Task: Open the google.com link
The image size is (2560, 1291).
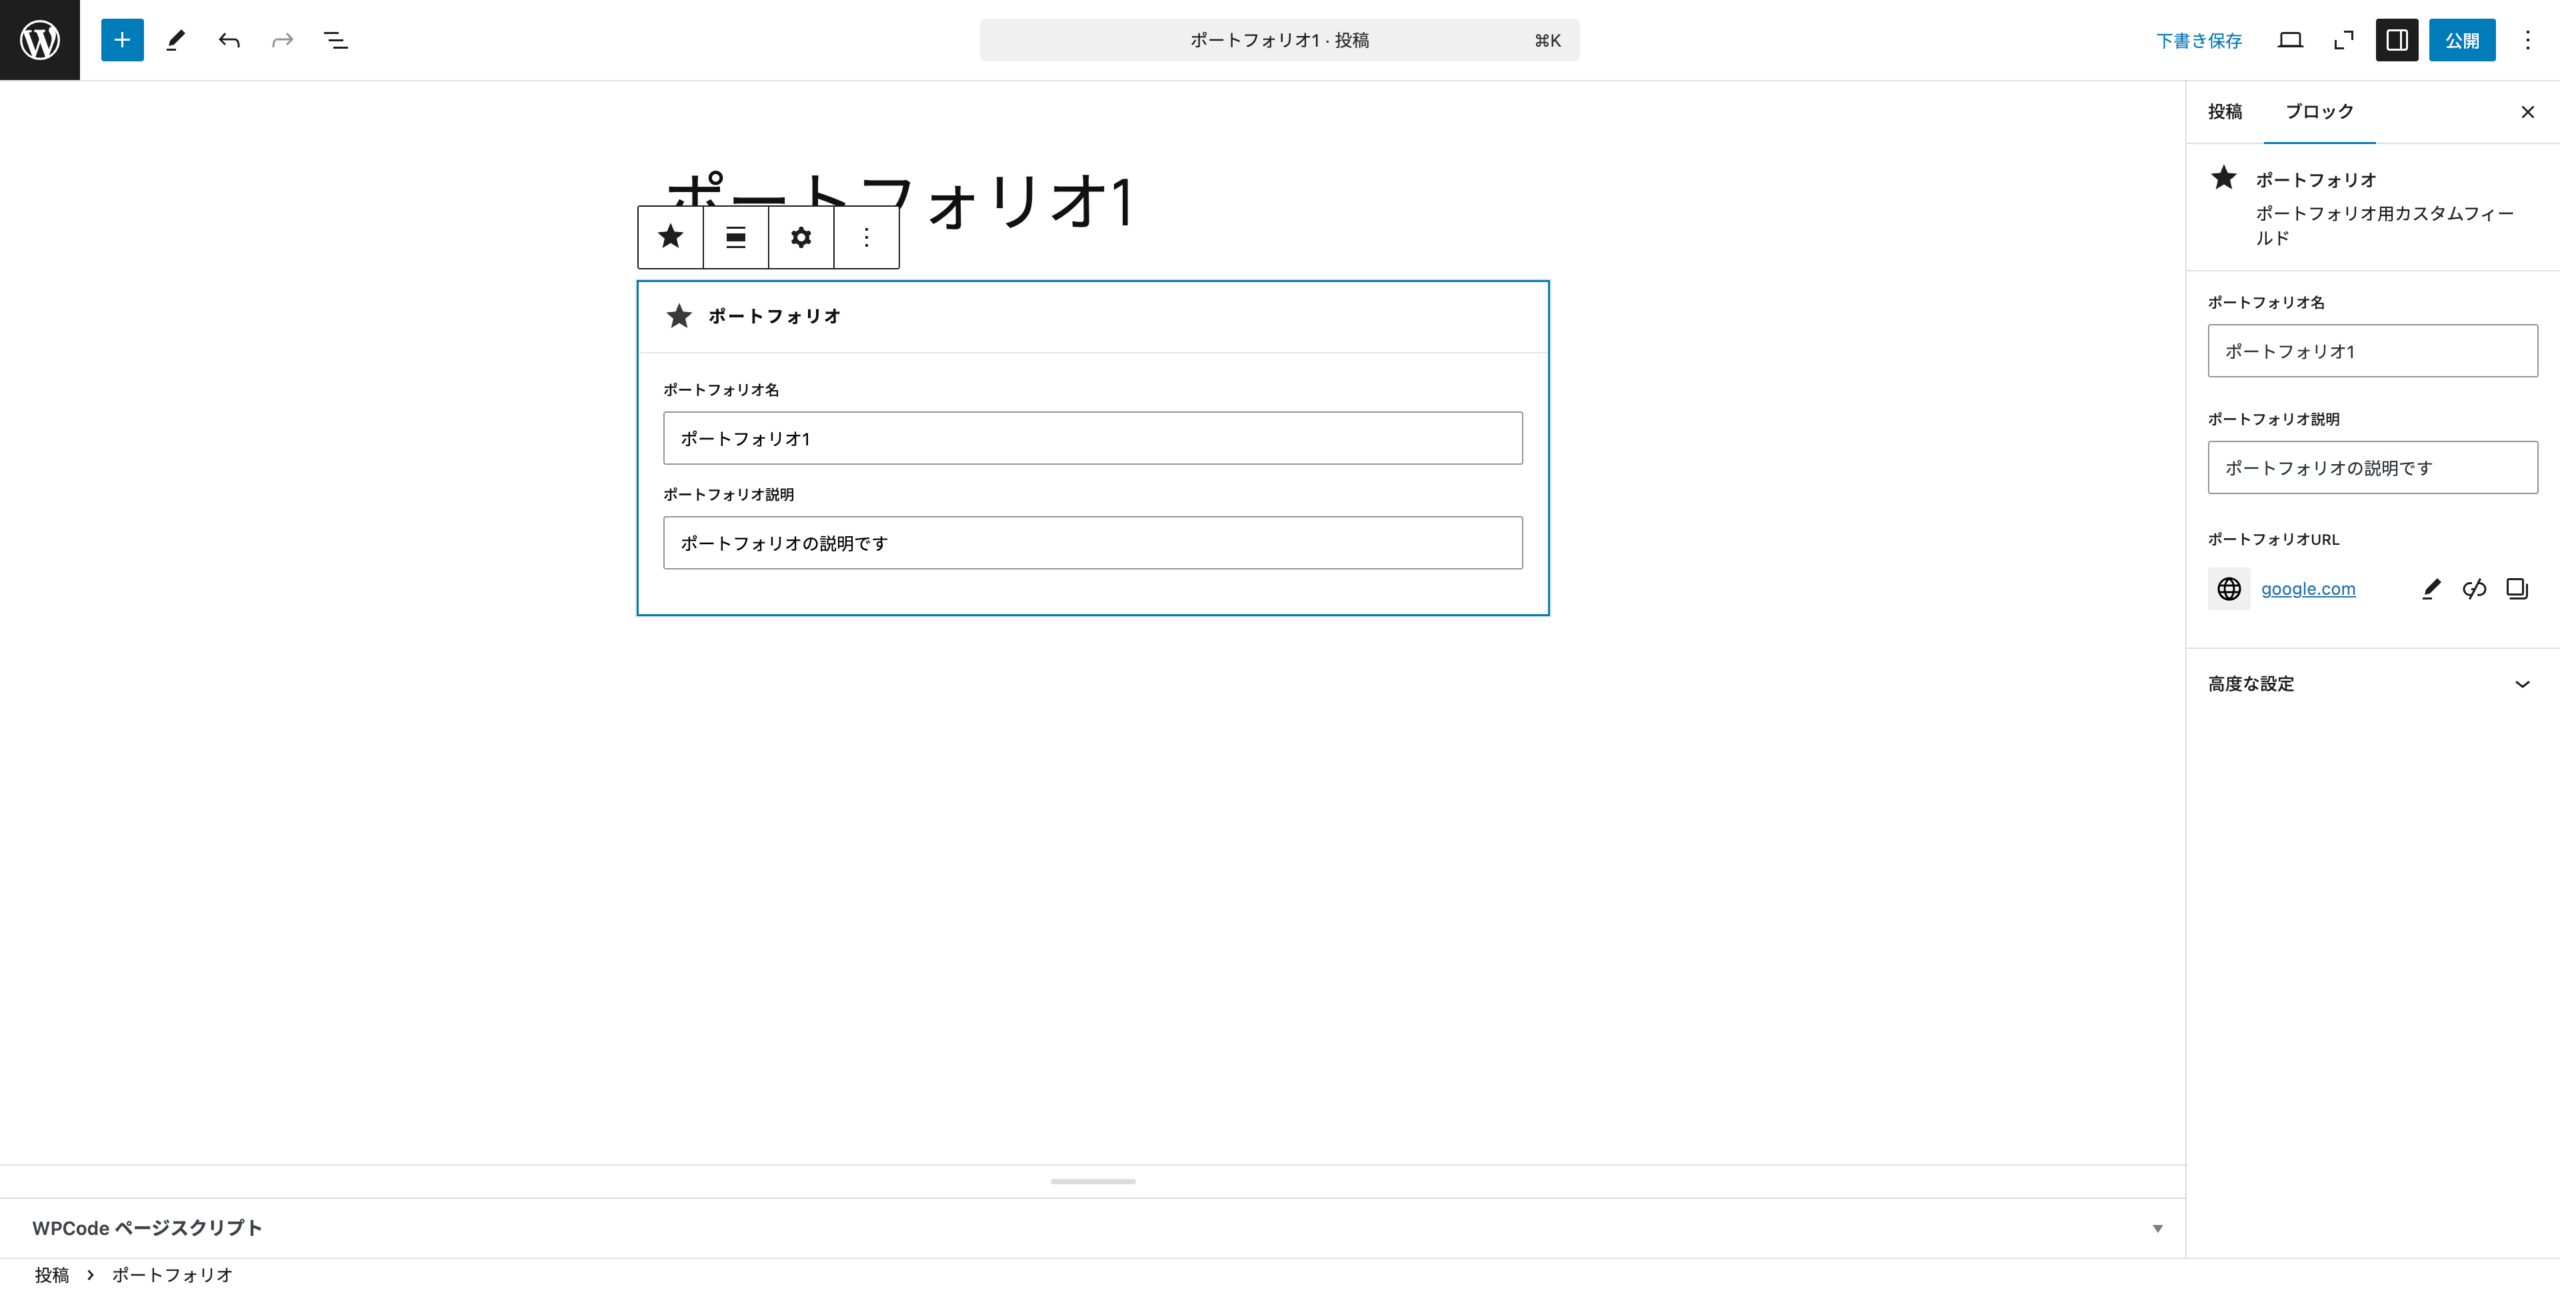Action: point(2308,589)
